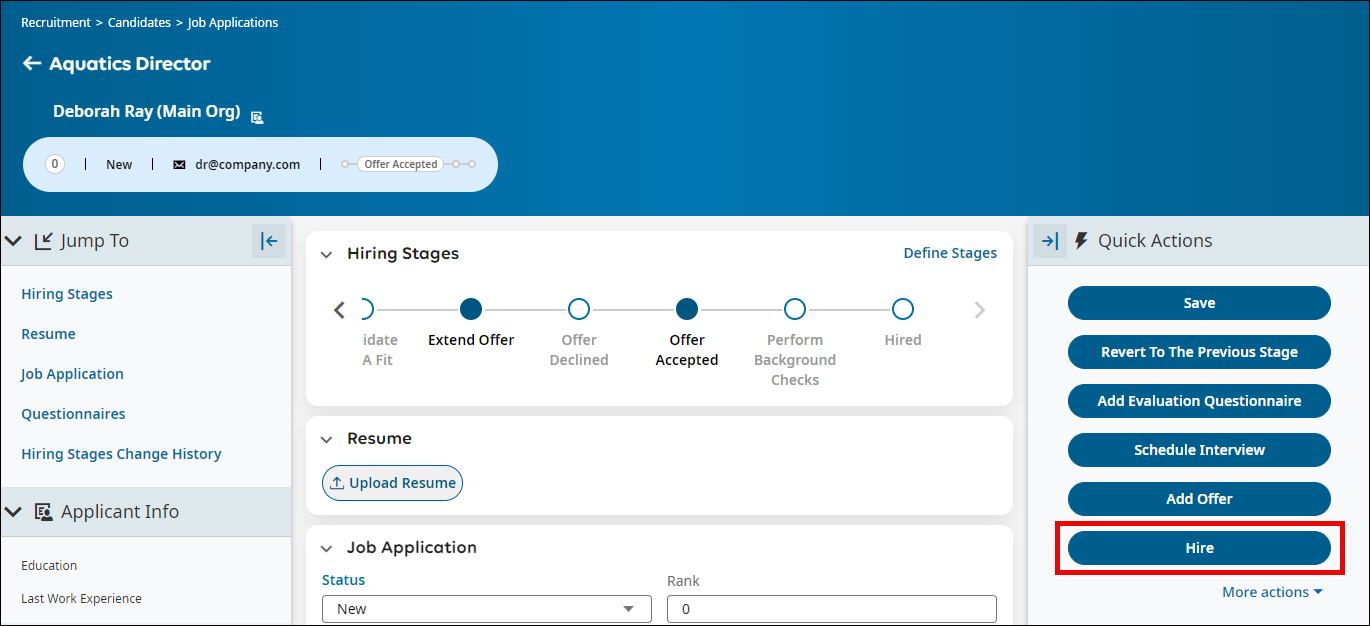The image size is (1370, 626).
Task: Jump to Hiring Stages Change History
Action: click(121, 454)
